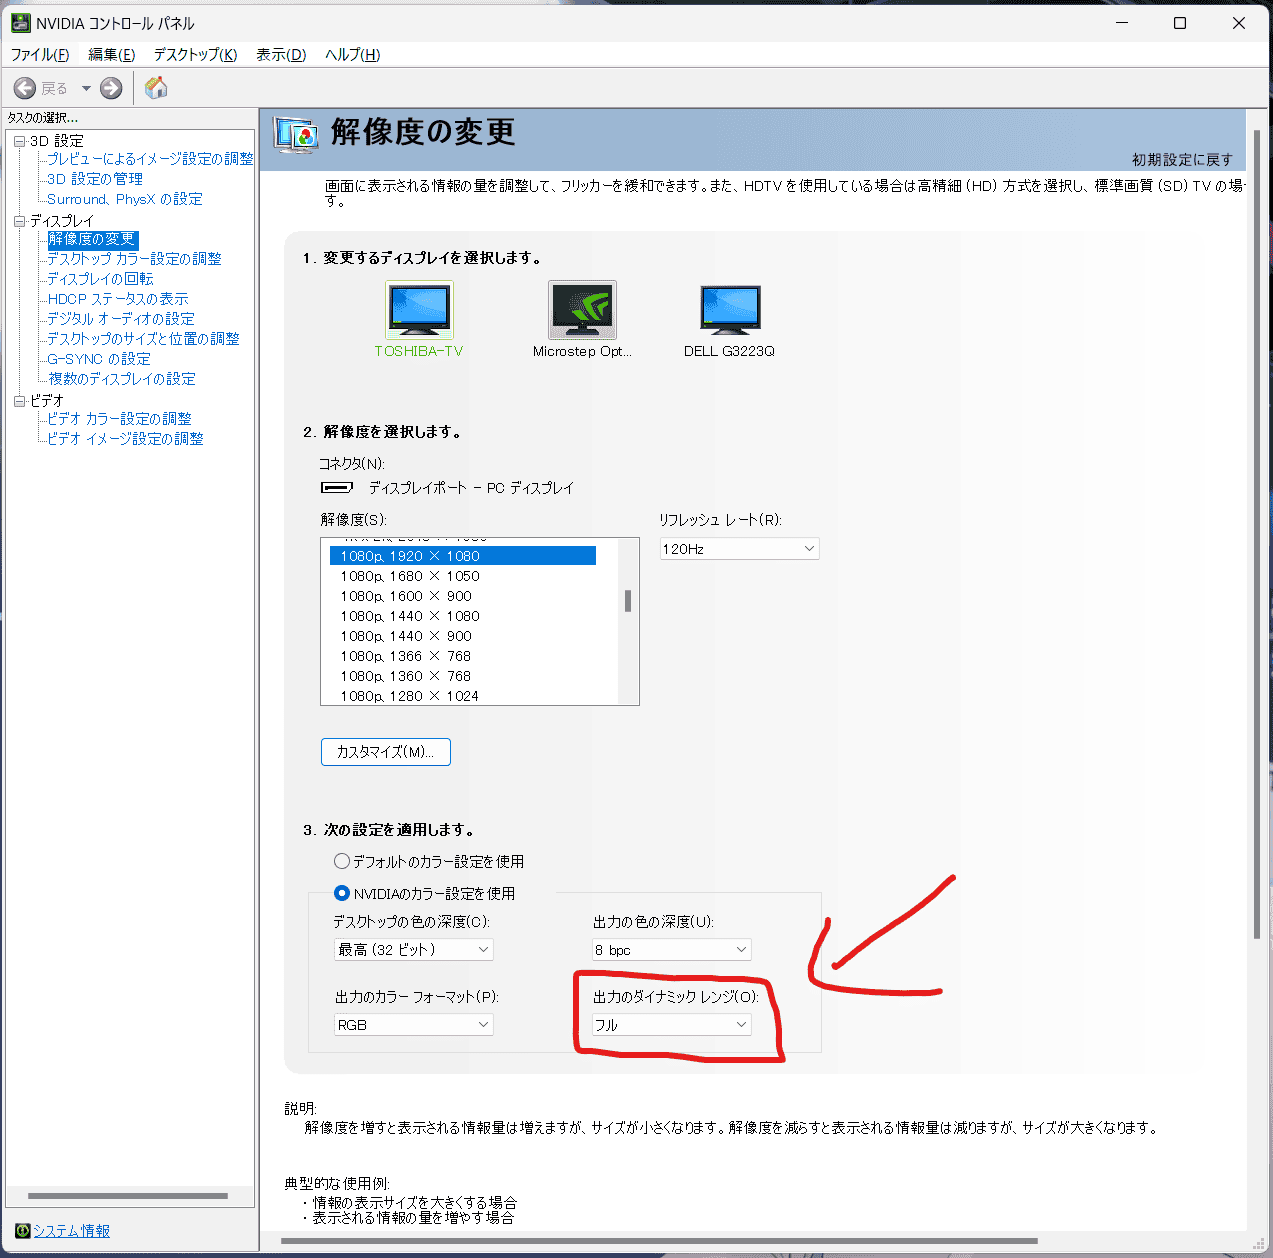This screenshot has width=1273, height=1258.
Task: Select resolution 1080p, 1920 × 1080
Action: coord(463,556)
